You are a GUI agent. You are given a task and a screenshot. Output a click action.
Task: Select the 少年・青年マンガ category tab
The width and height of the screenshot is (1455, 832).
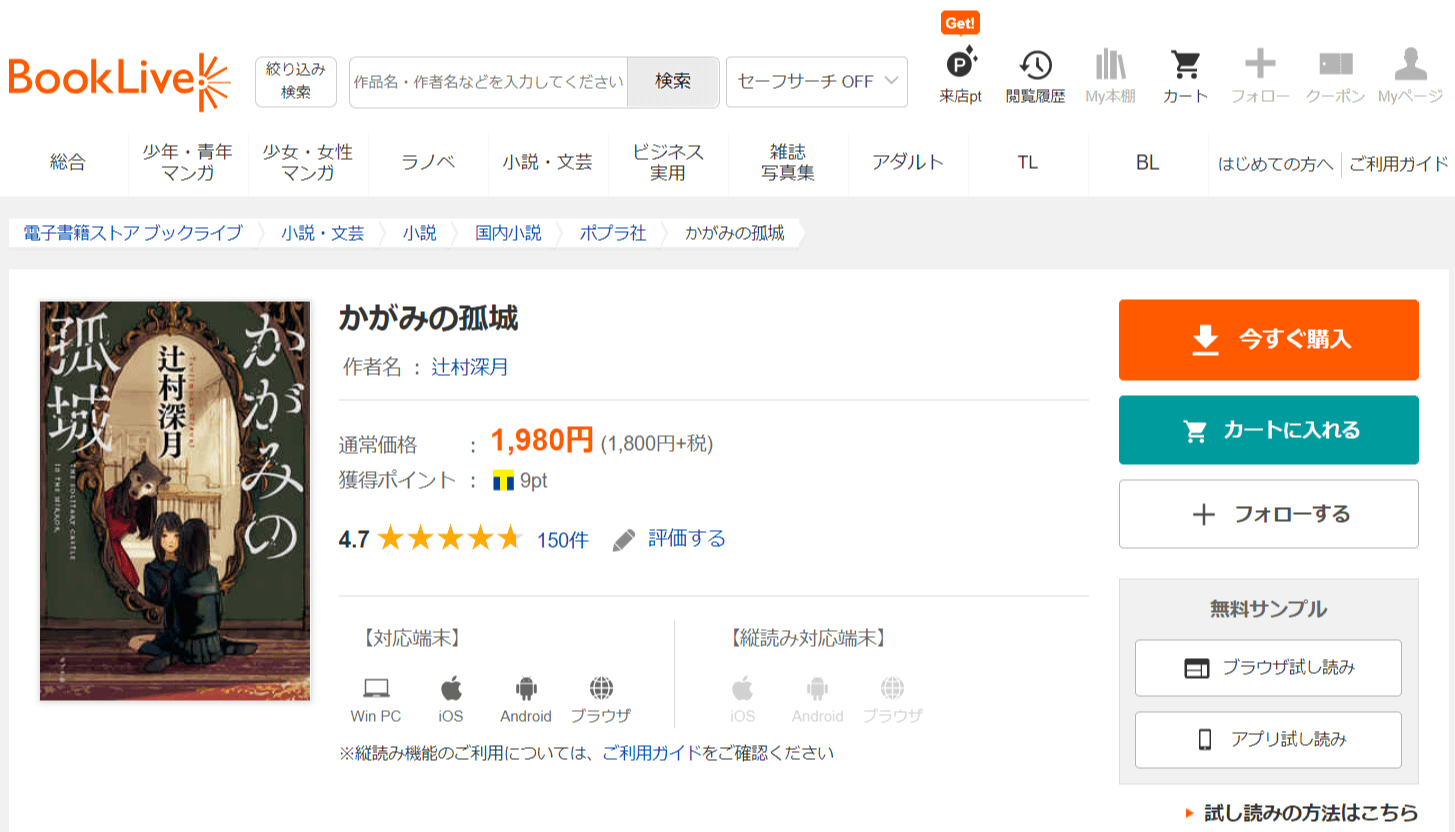187,162
